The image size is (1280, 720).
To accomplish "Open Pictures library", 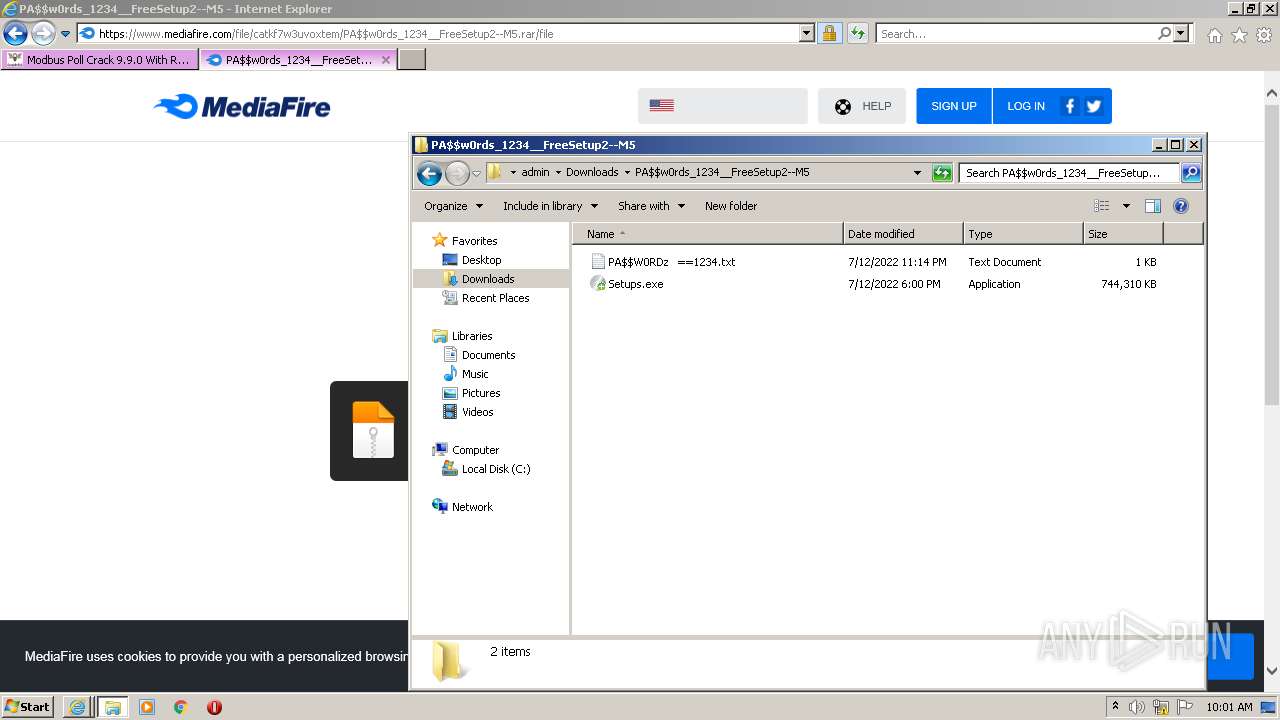I will [481, 393].
